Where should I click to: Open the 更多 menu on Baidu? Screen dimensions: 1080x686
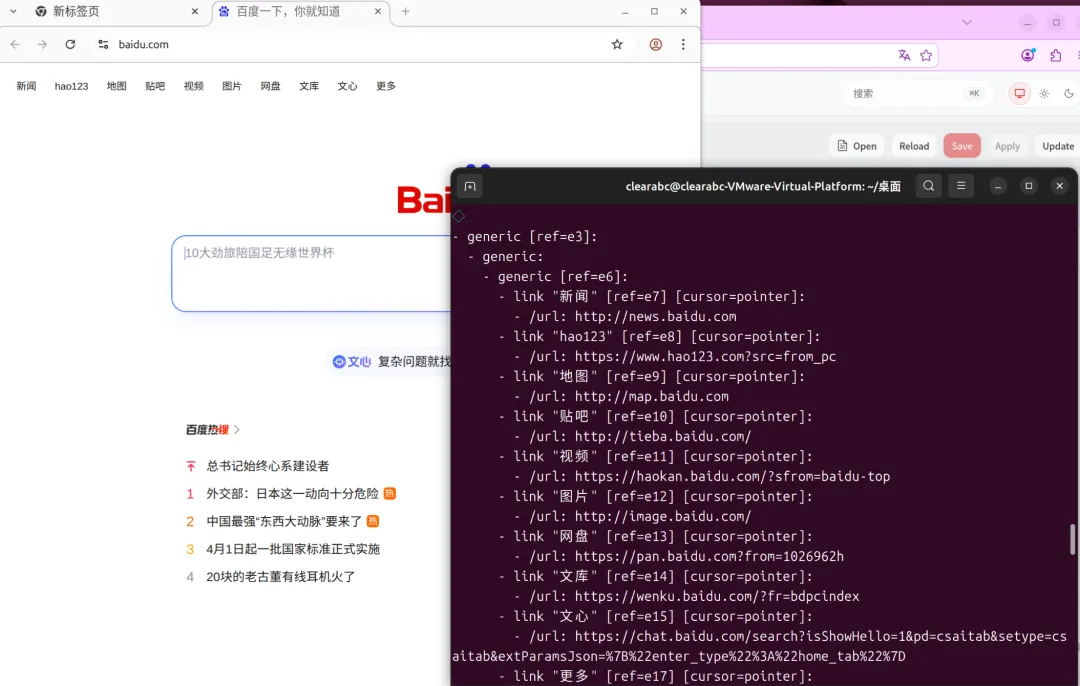coord(386,86)
